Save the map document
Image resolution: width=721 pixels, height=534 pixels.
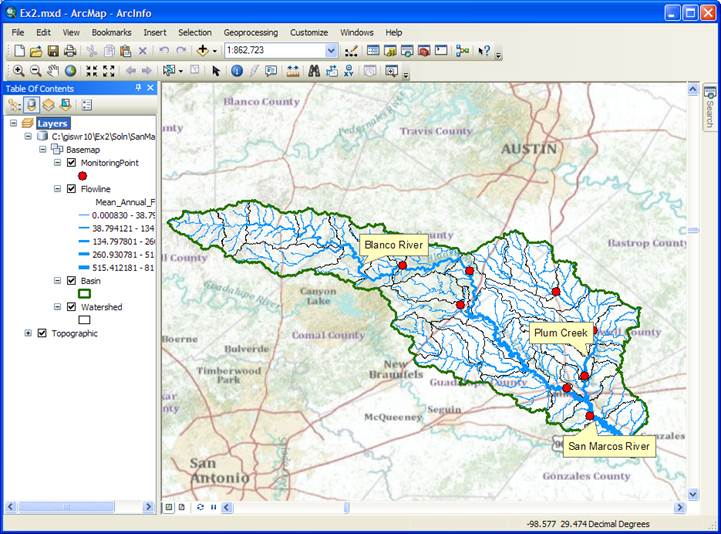click(52, 50)
